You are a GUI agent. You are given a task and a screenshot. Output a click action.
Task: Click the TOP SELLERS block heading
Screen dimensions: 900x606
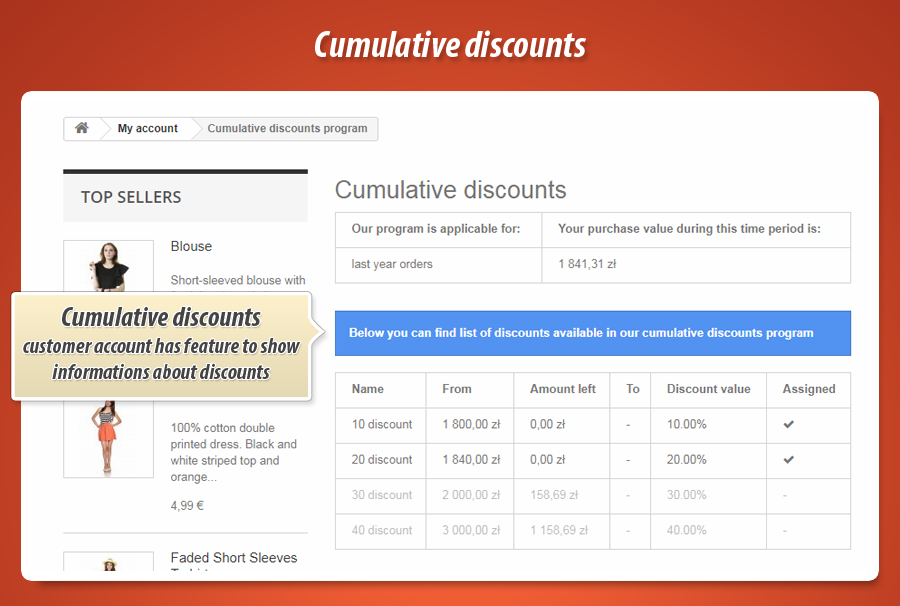[131, 197]
